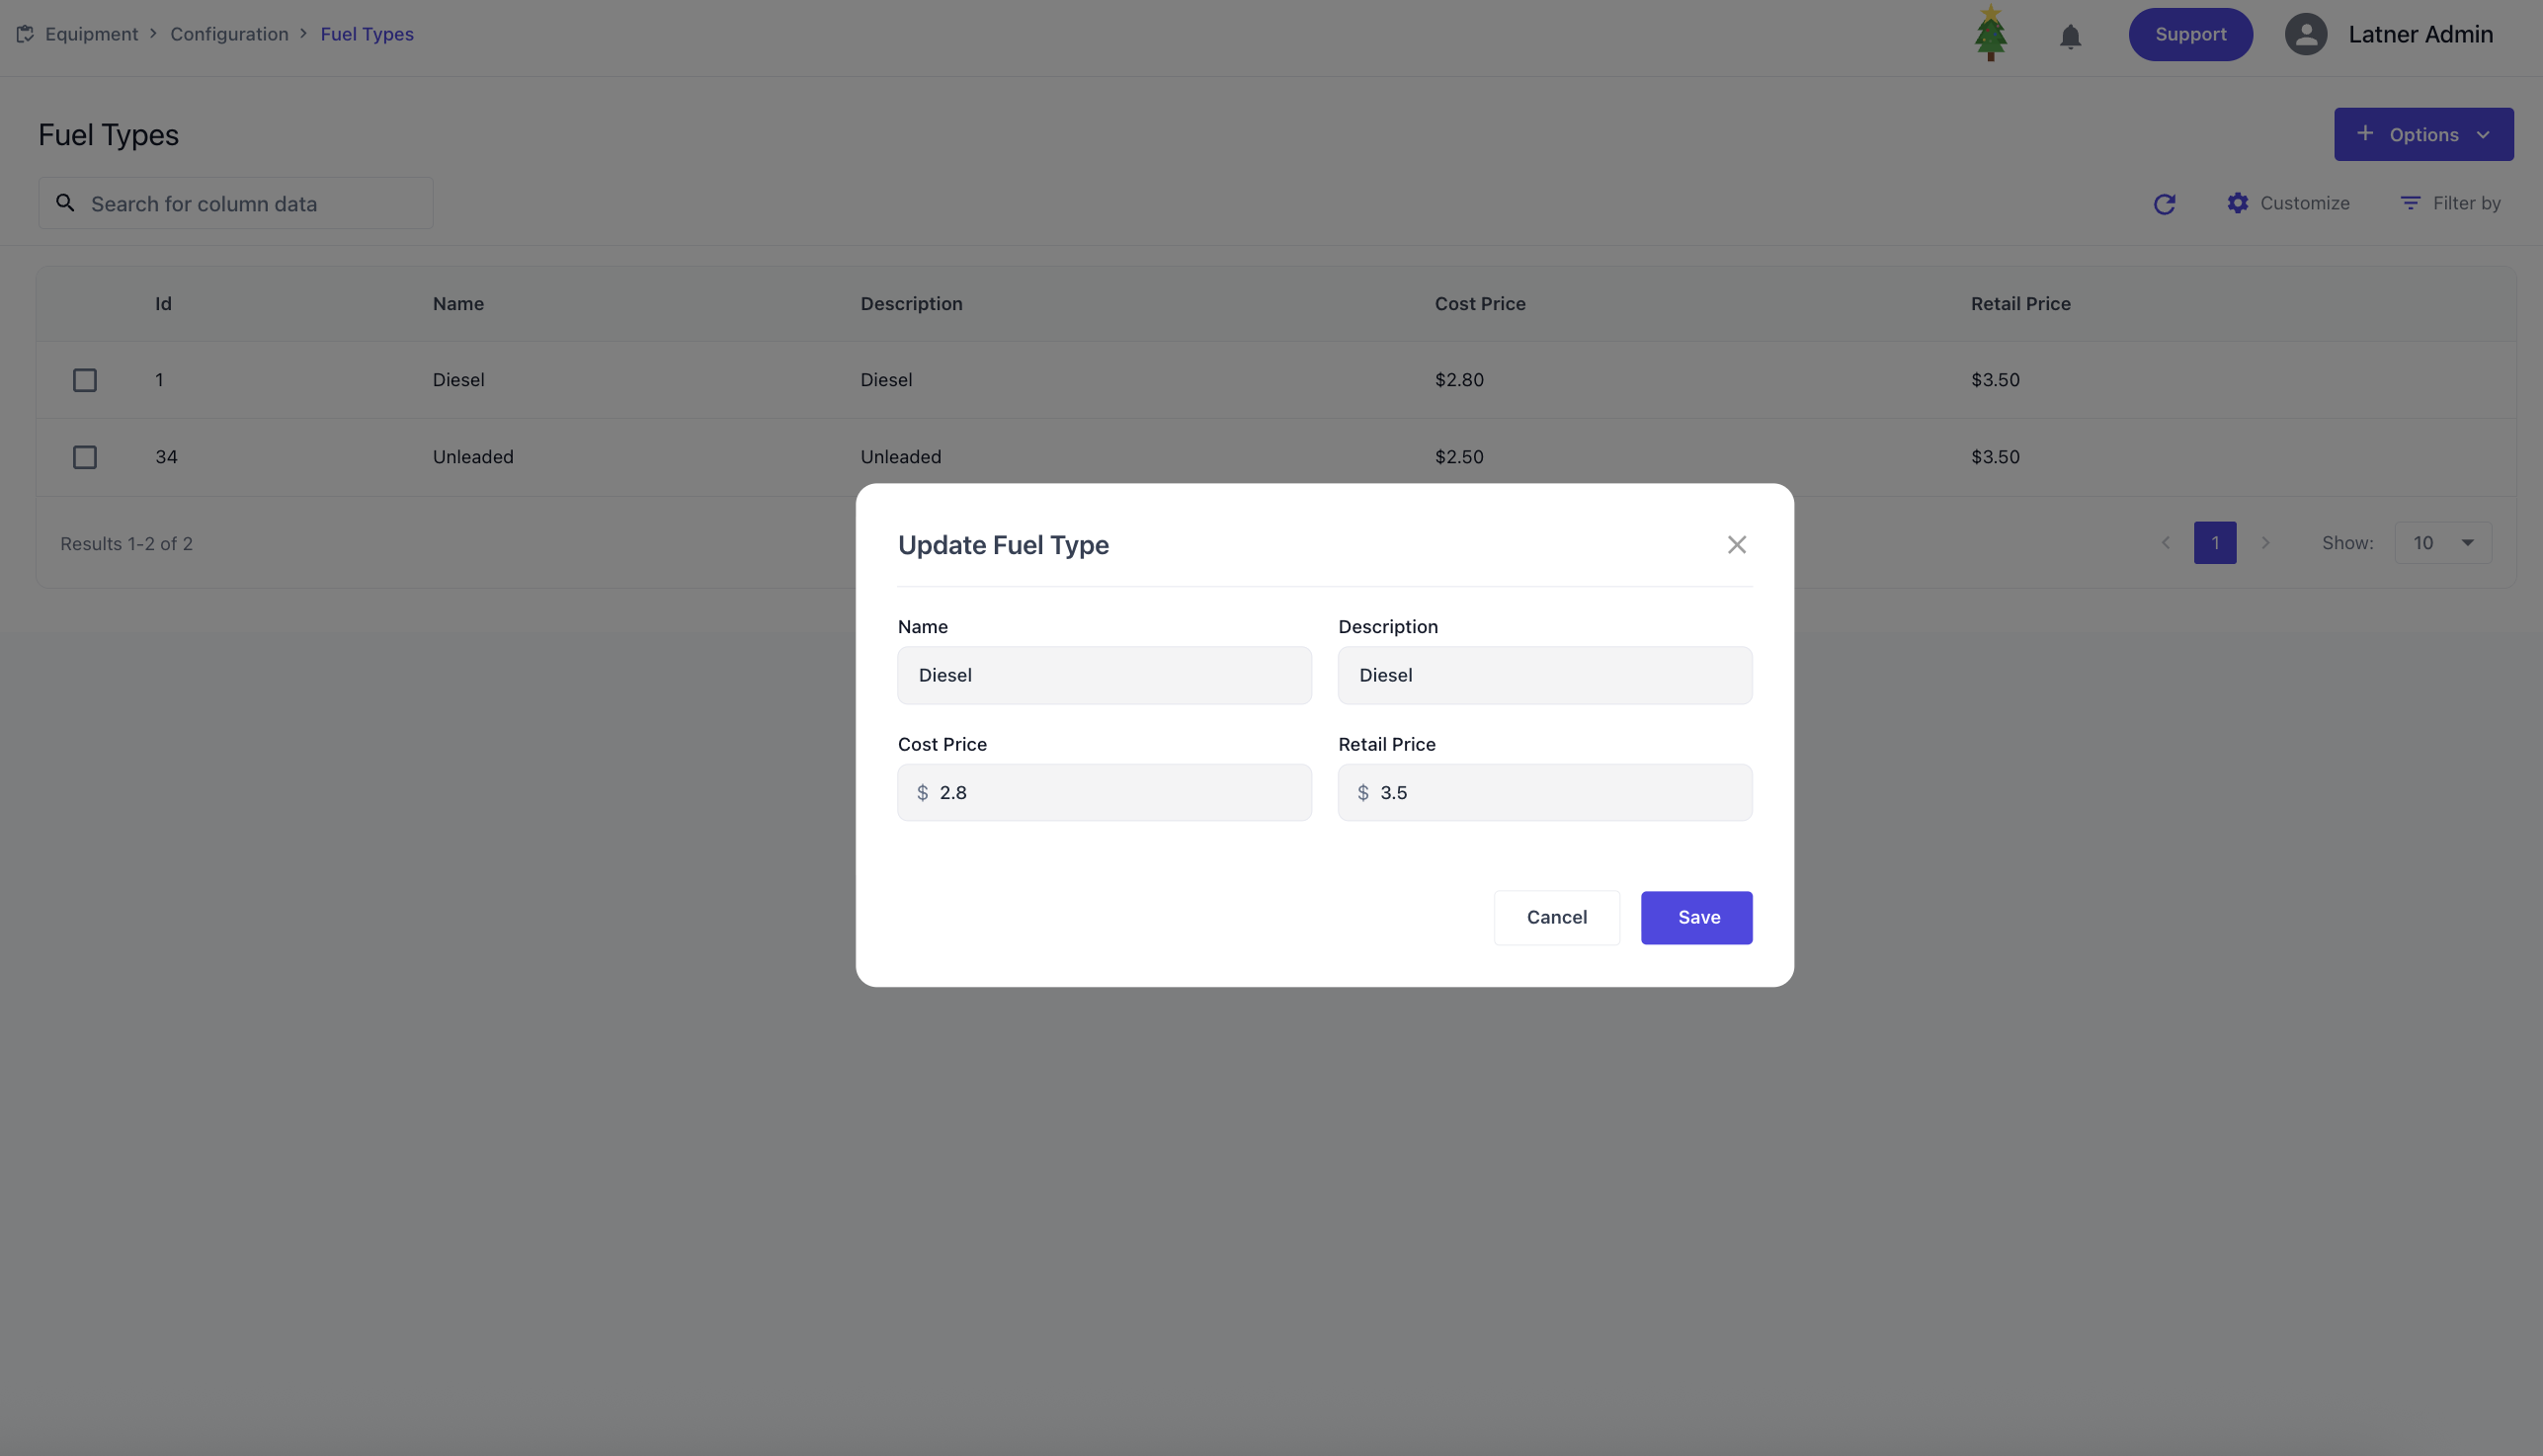Click the notification bell icon
The width and height of the screenshot is (2543, 1456).
point(2070,37)
